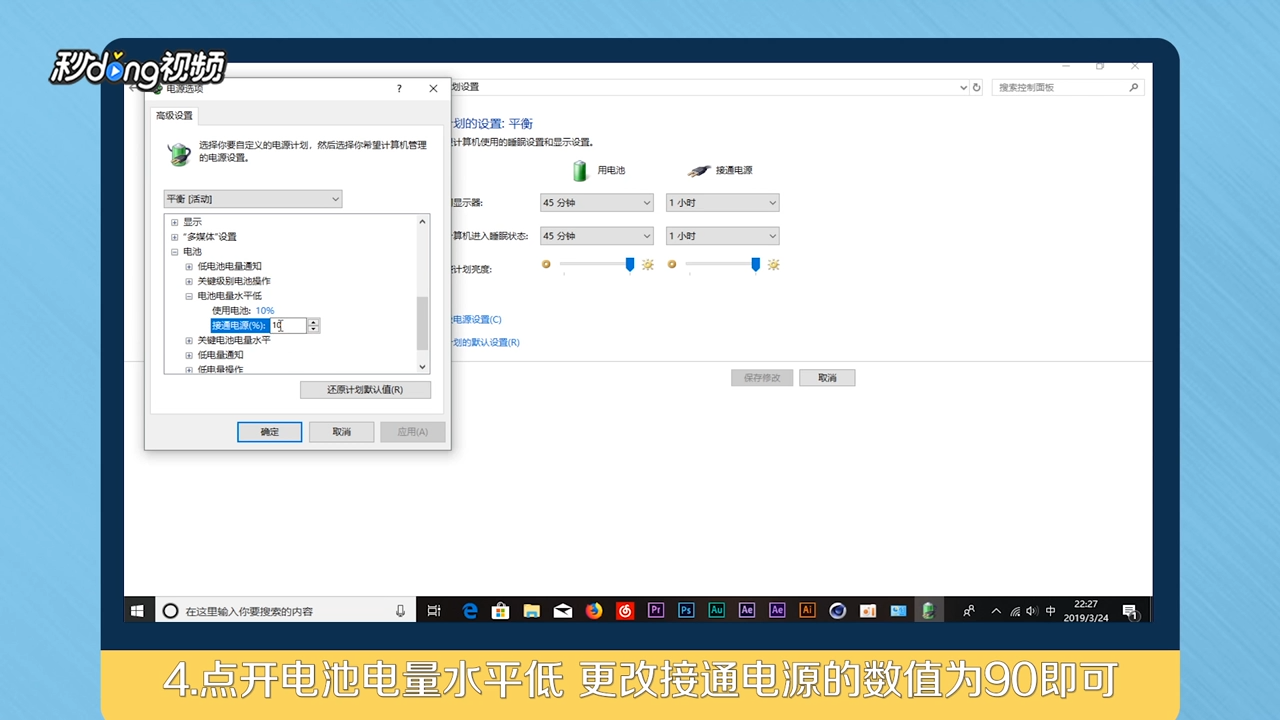Open Task View from the taskbar

[x=434, y=610]
